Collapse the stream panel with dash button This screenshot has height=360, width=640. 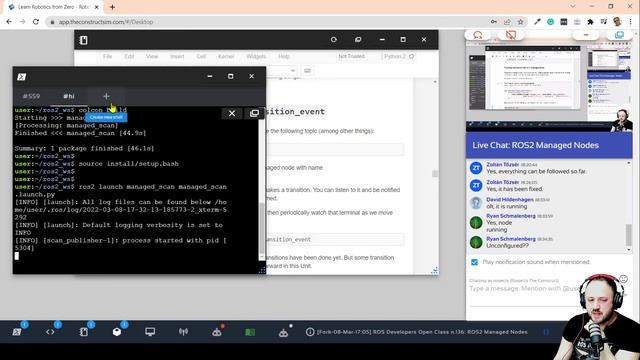pyautogui.click(x=586, y=35)
